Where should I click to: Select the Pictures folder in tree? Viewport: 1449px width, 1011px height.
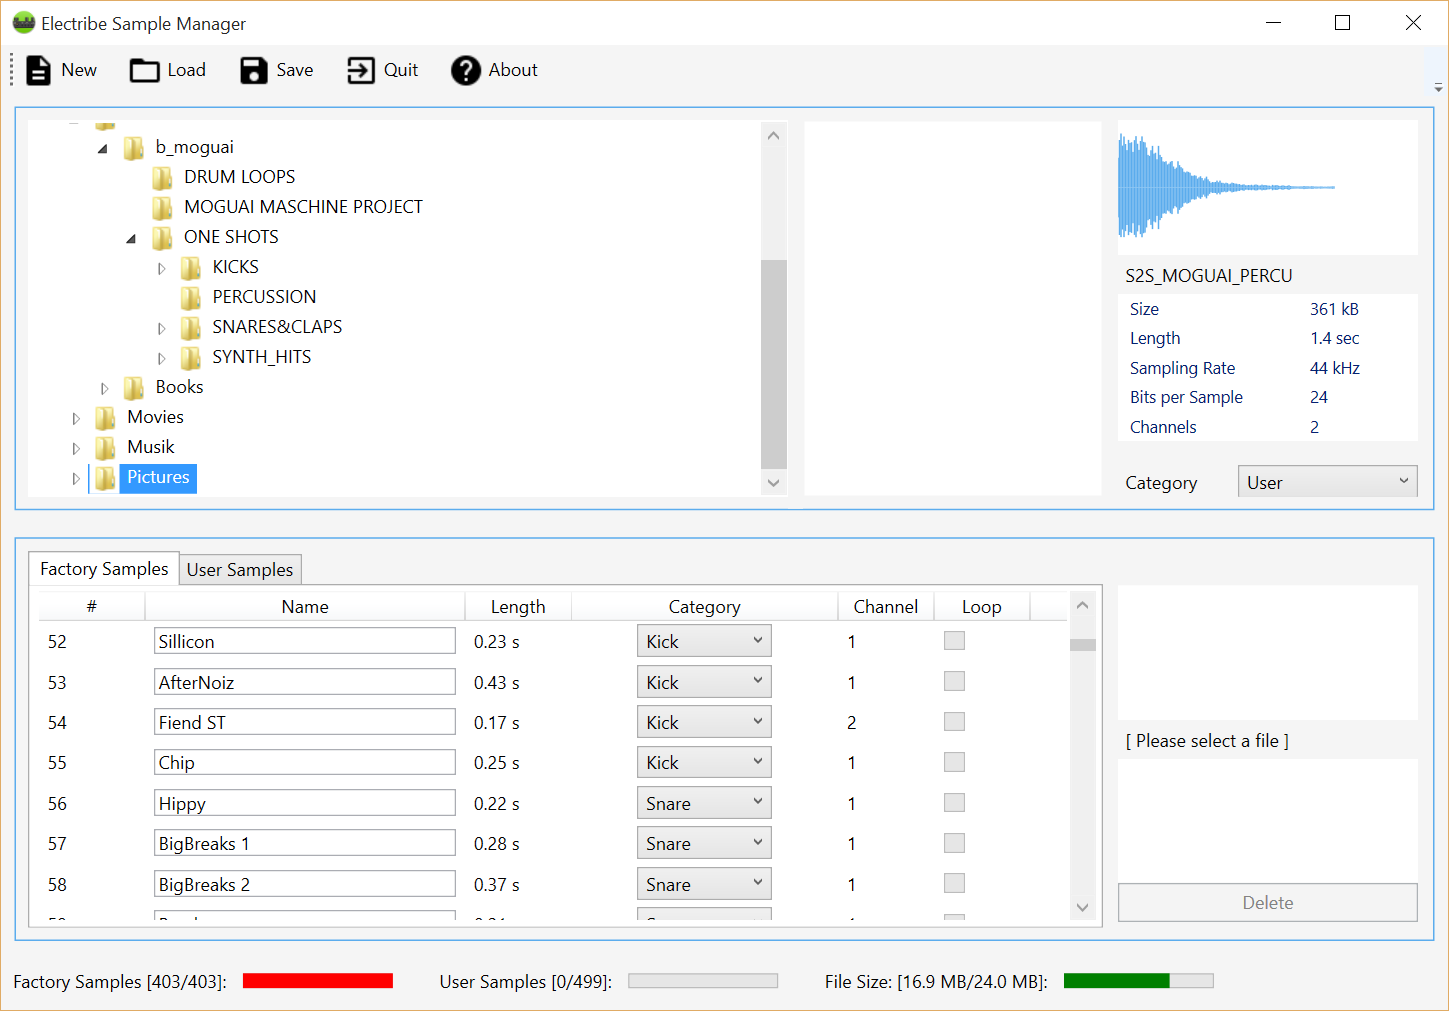tap(158, 477)
